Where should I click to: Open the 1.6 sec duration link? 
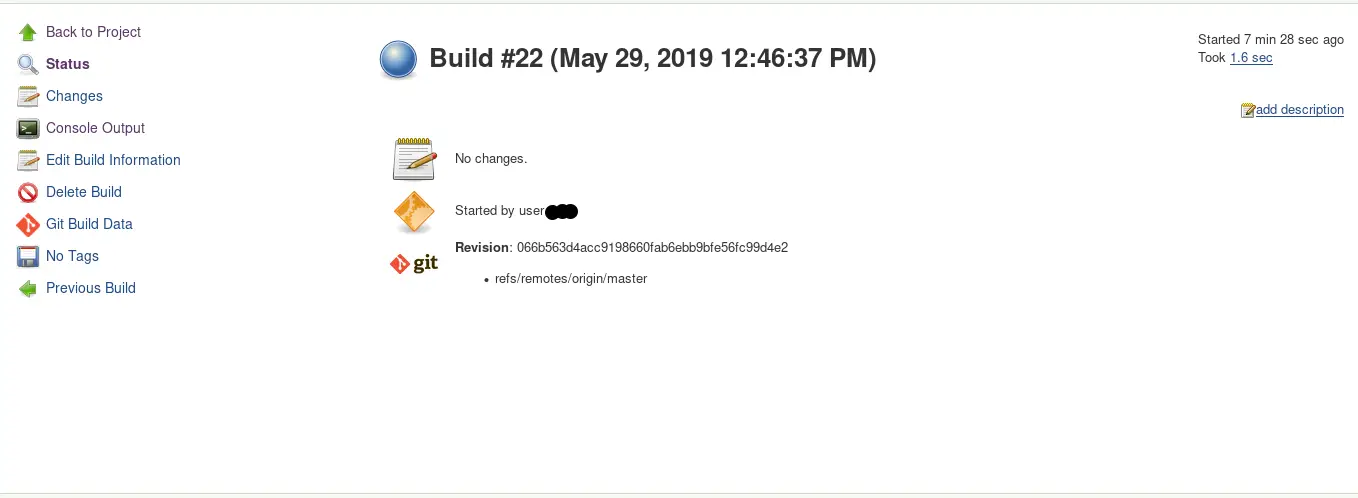click(x=1251, y=58)
